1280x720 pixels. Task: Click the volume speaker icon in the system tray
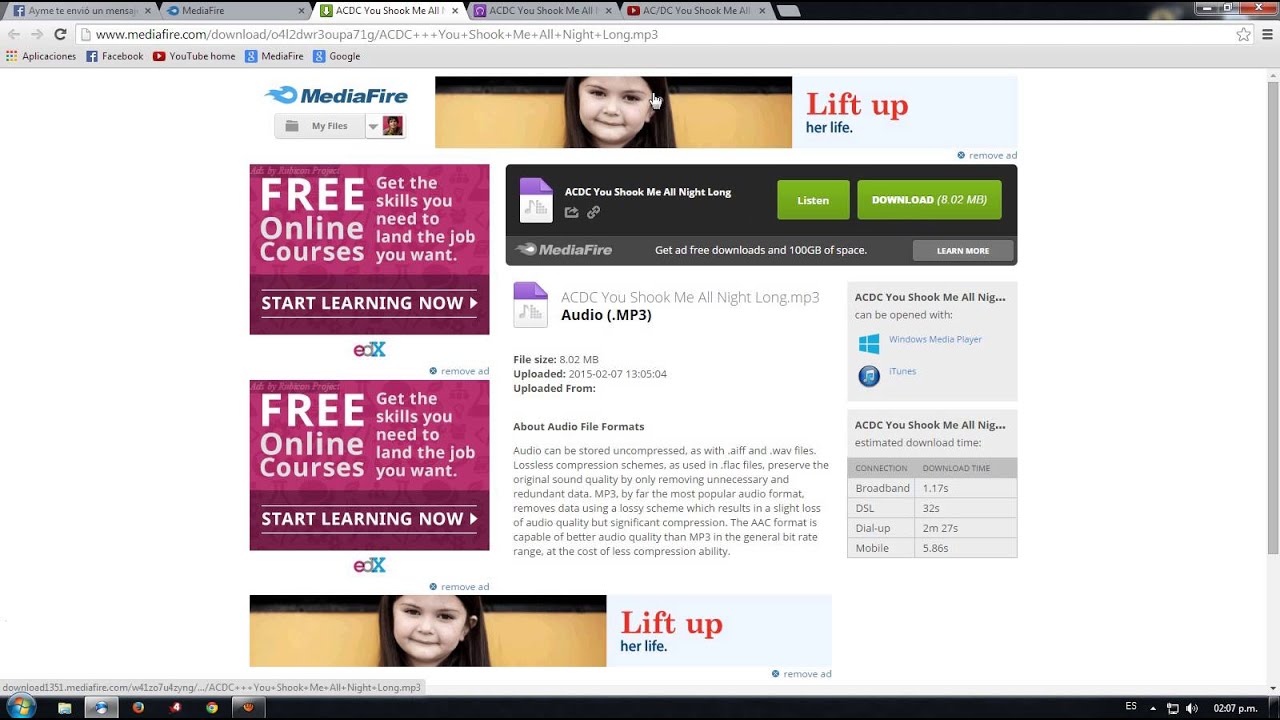[1192, 708]
